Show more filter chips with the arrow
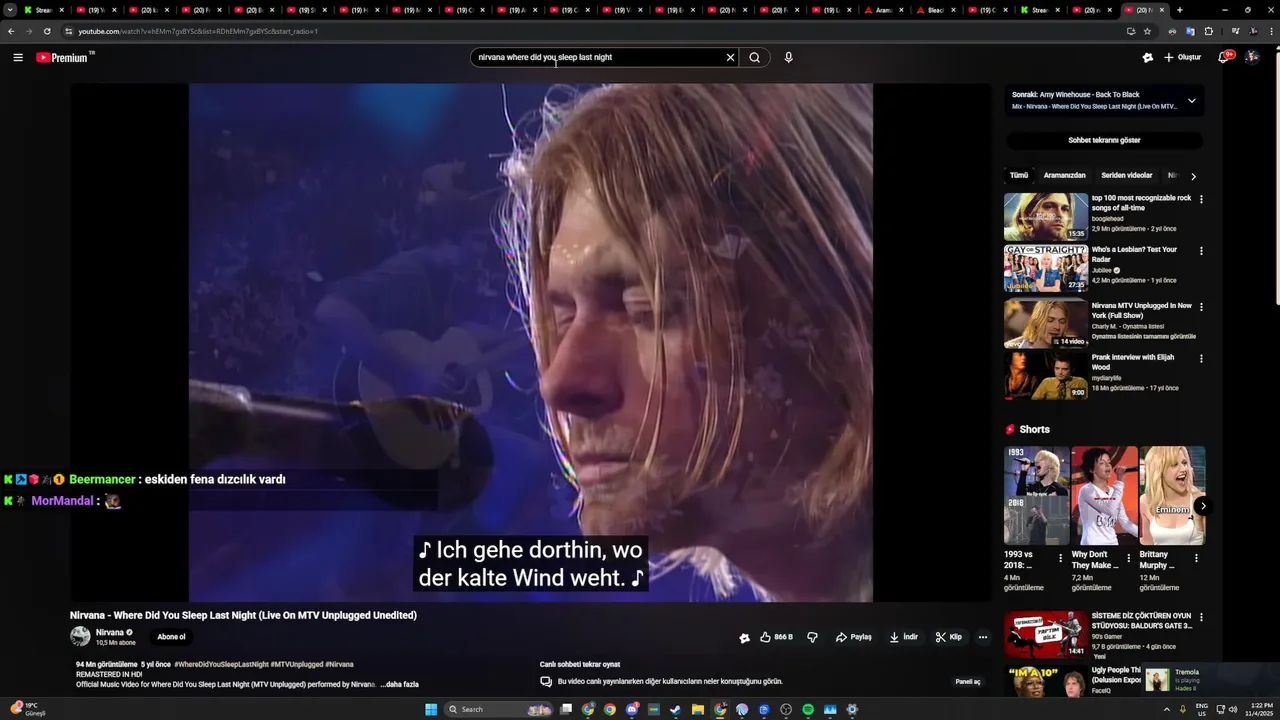Image resolution: width=1280 pixels, height=720 pixels. [x=1193, y=176]
